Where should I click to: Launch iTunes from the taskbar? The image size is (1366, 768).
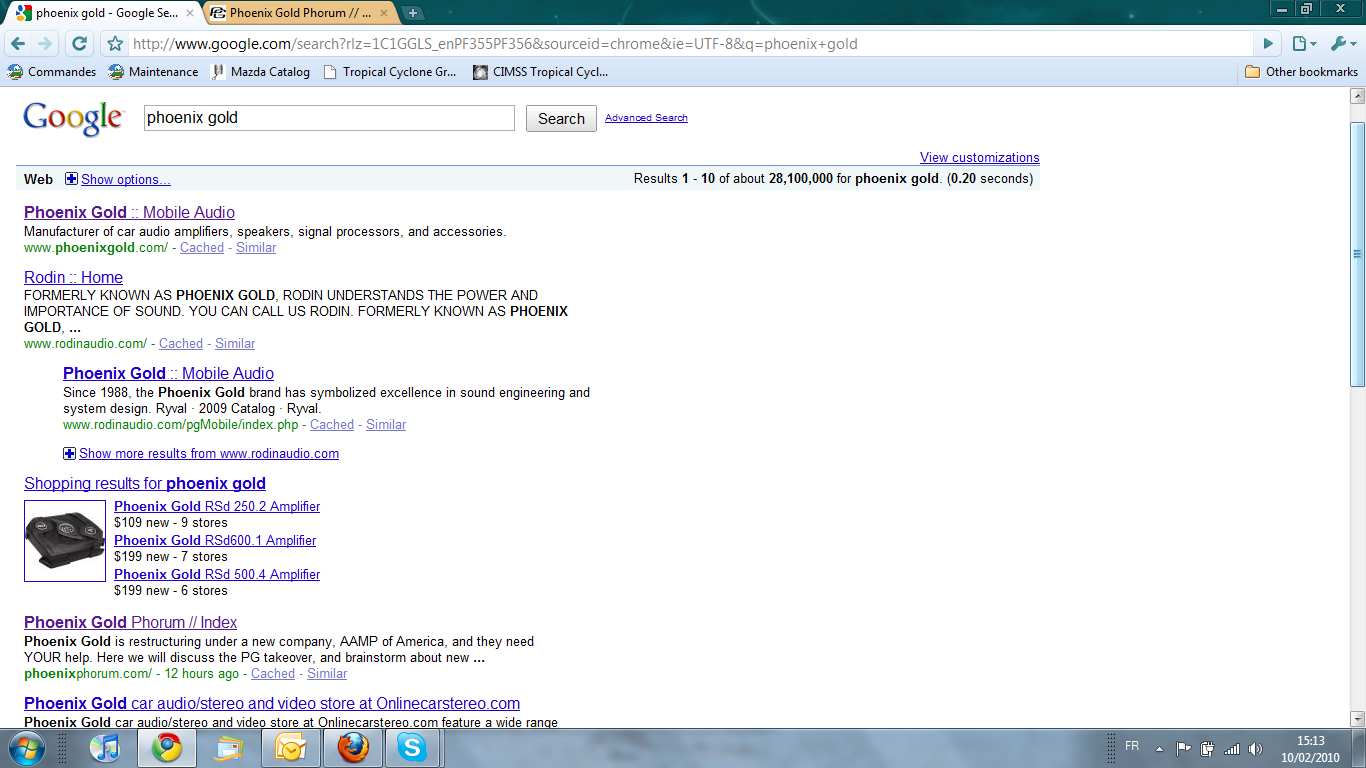point(104,748)
